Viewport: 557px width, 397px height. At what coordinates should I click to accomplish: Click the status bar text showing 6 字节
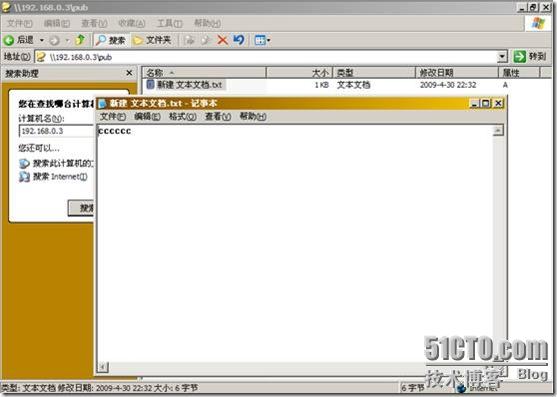(x=413, y=388)
